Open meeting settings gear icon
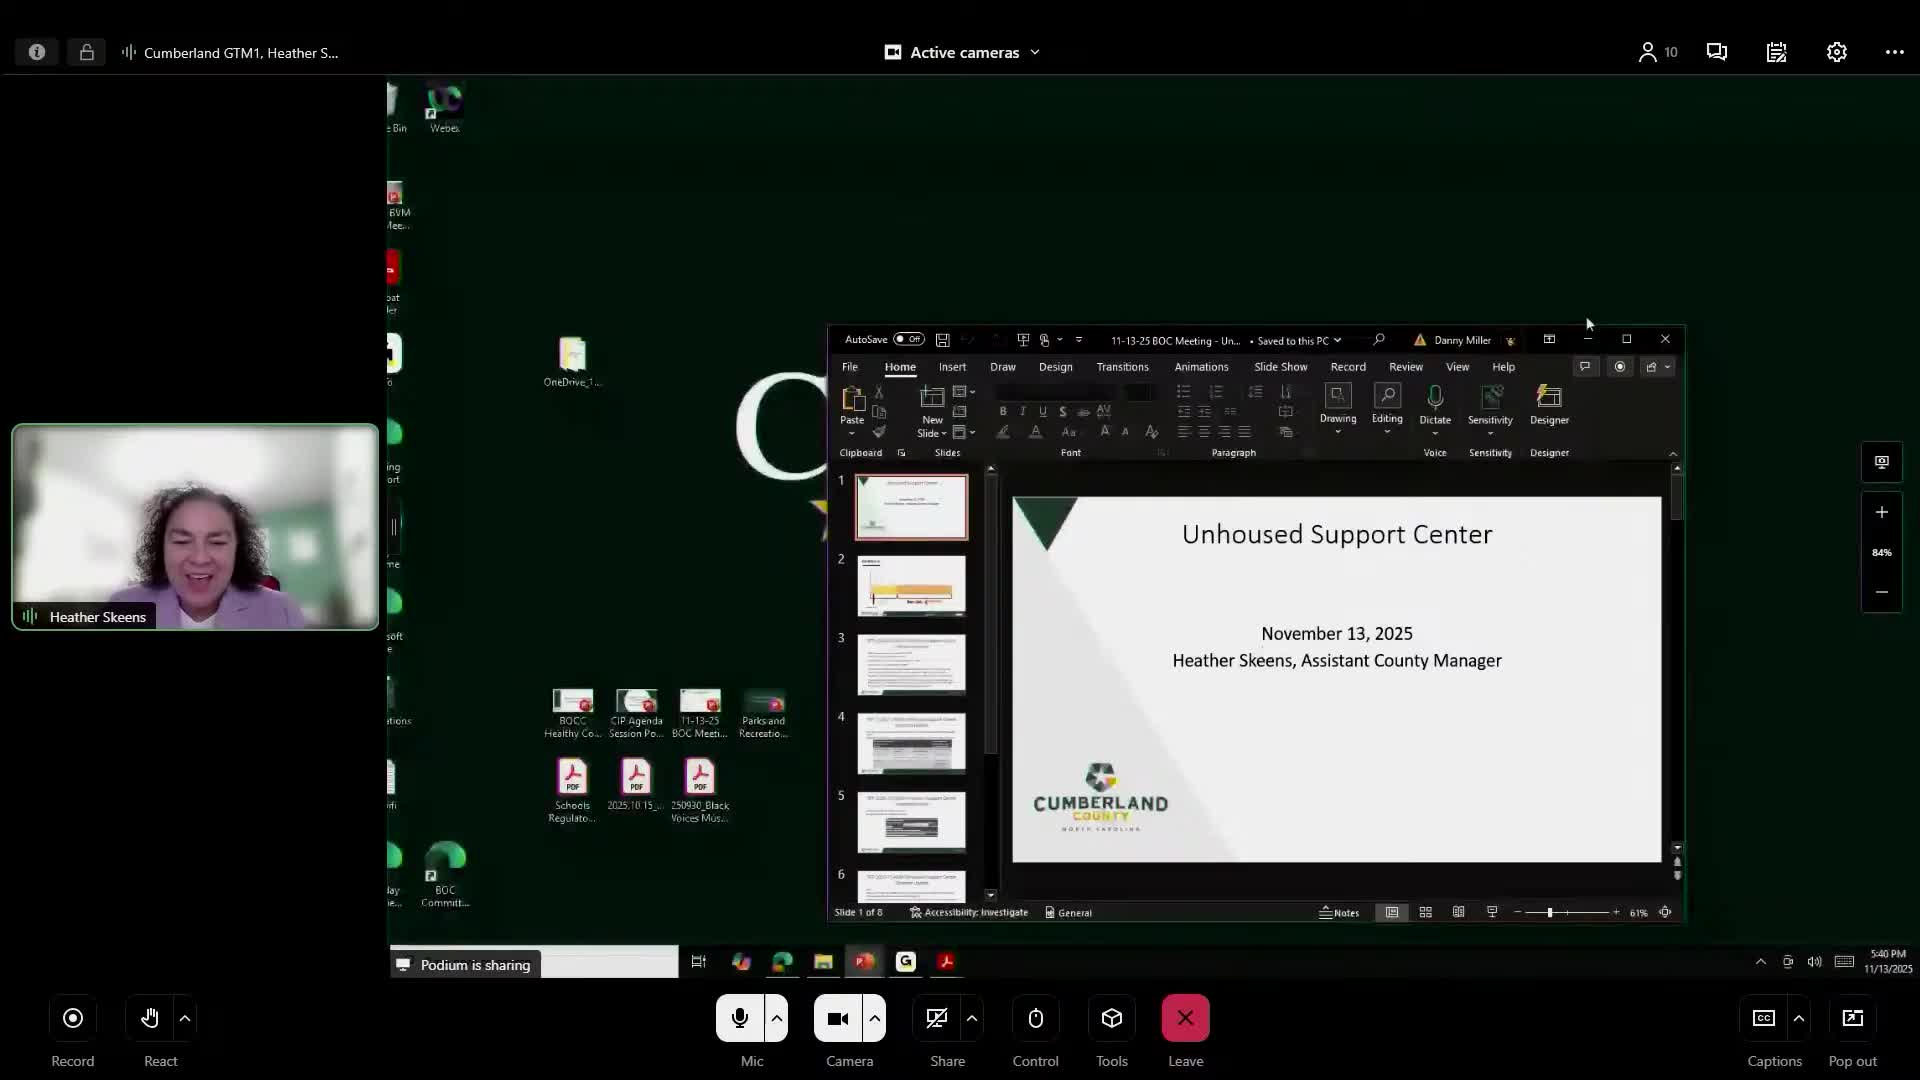This screenshot has height=1080, width=1920. (1836, 52)
